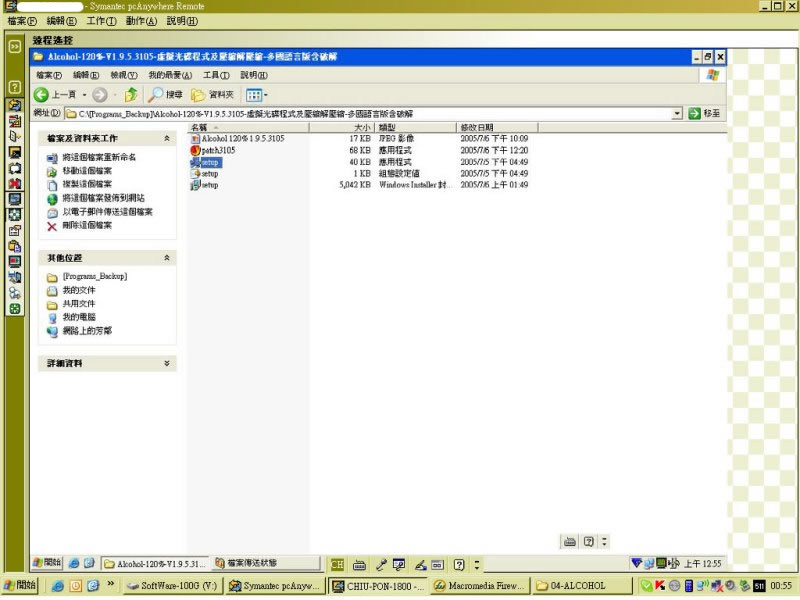Select the patch3105 application file

(x=213, y=150)
